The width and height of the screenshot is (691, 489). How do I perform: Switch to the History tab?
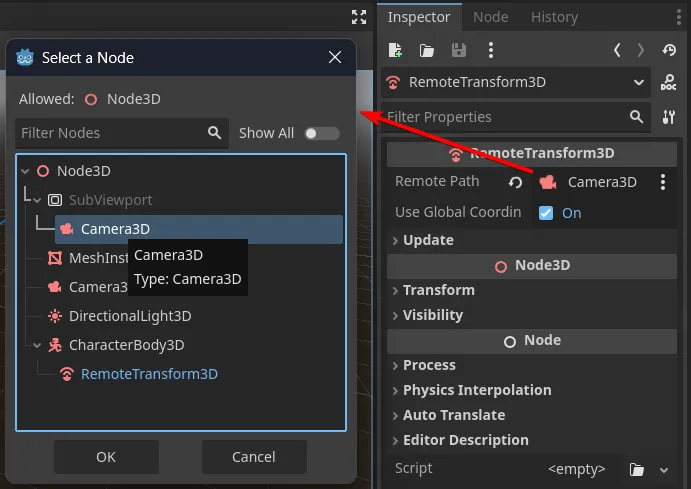(x=554, y=17)
